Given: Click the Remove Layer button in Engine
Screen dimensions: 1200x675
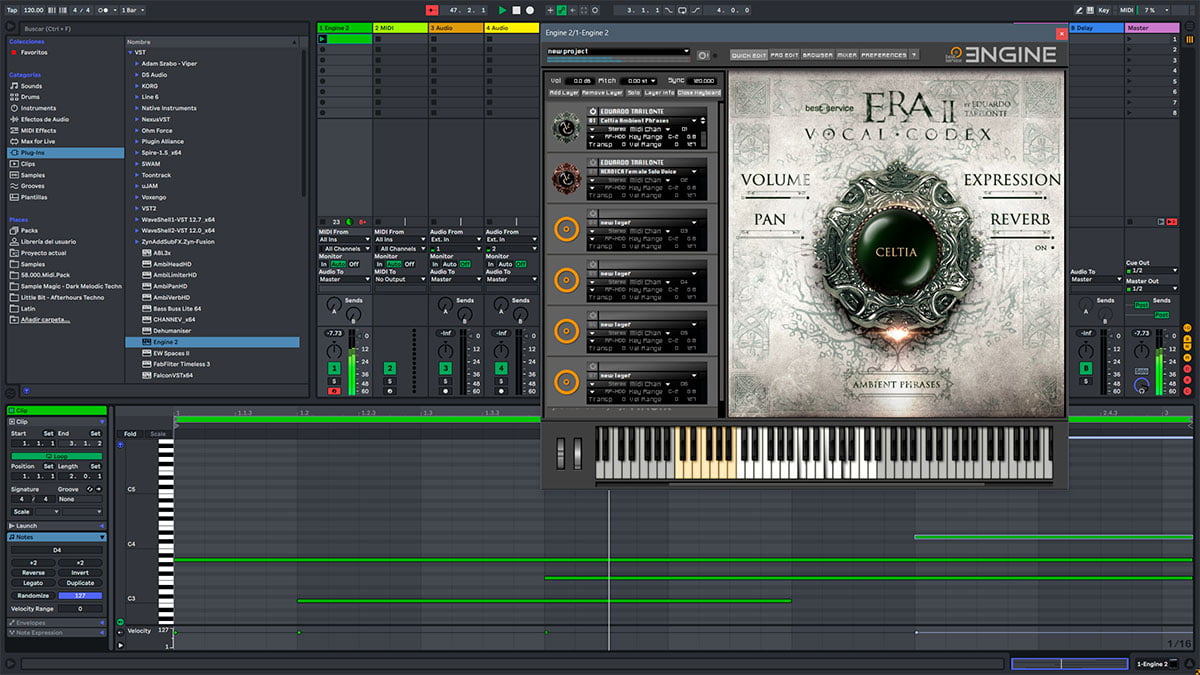Looking at the screenshot, I should pyautogui.click(x=603, y=93).
